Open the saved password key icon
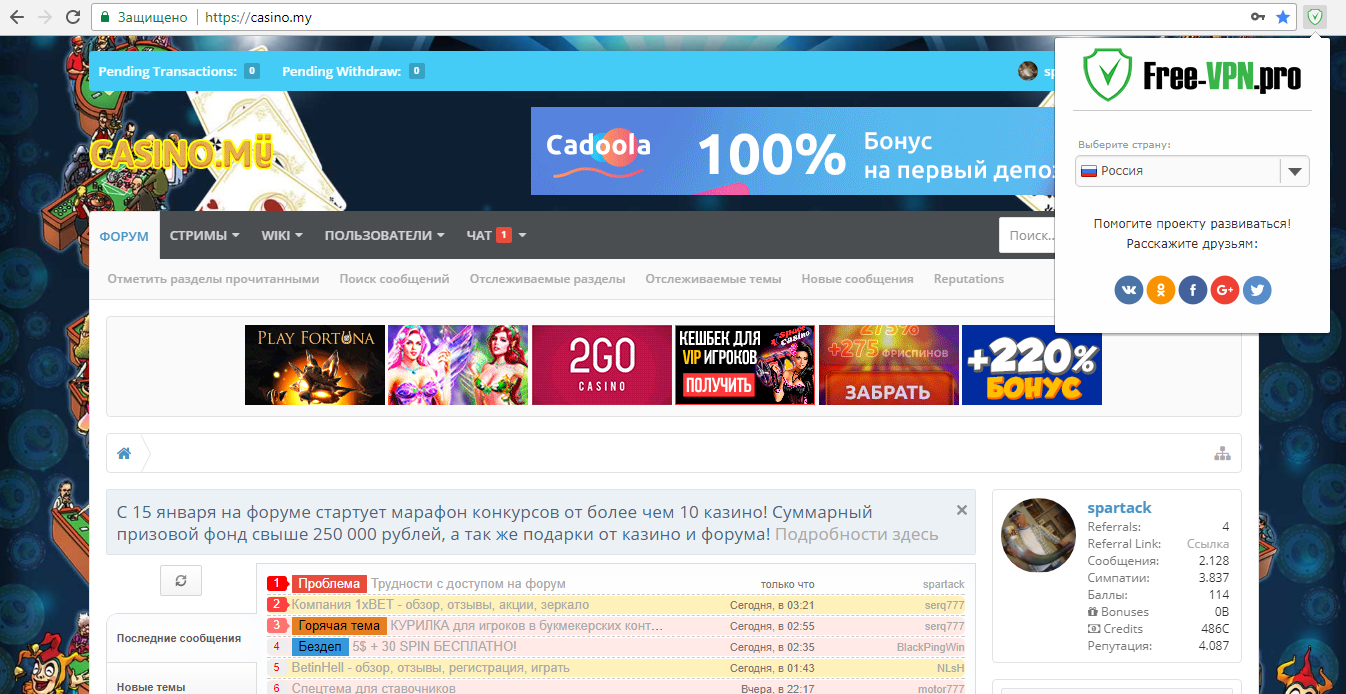Image resolution: width=1346 pixels, height=694 pixels. click(x=1259, y=17)
